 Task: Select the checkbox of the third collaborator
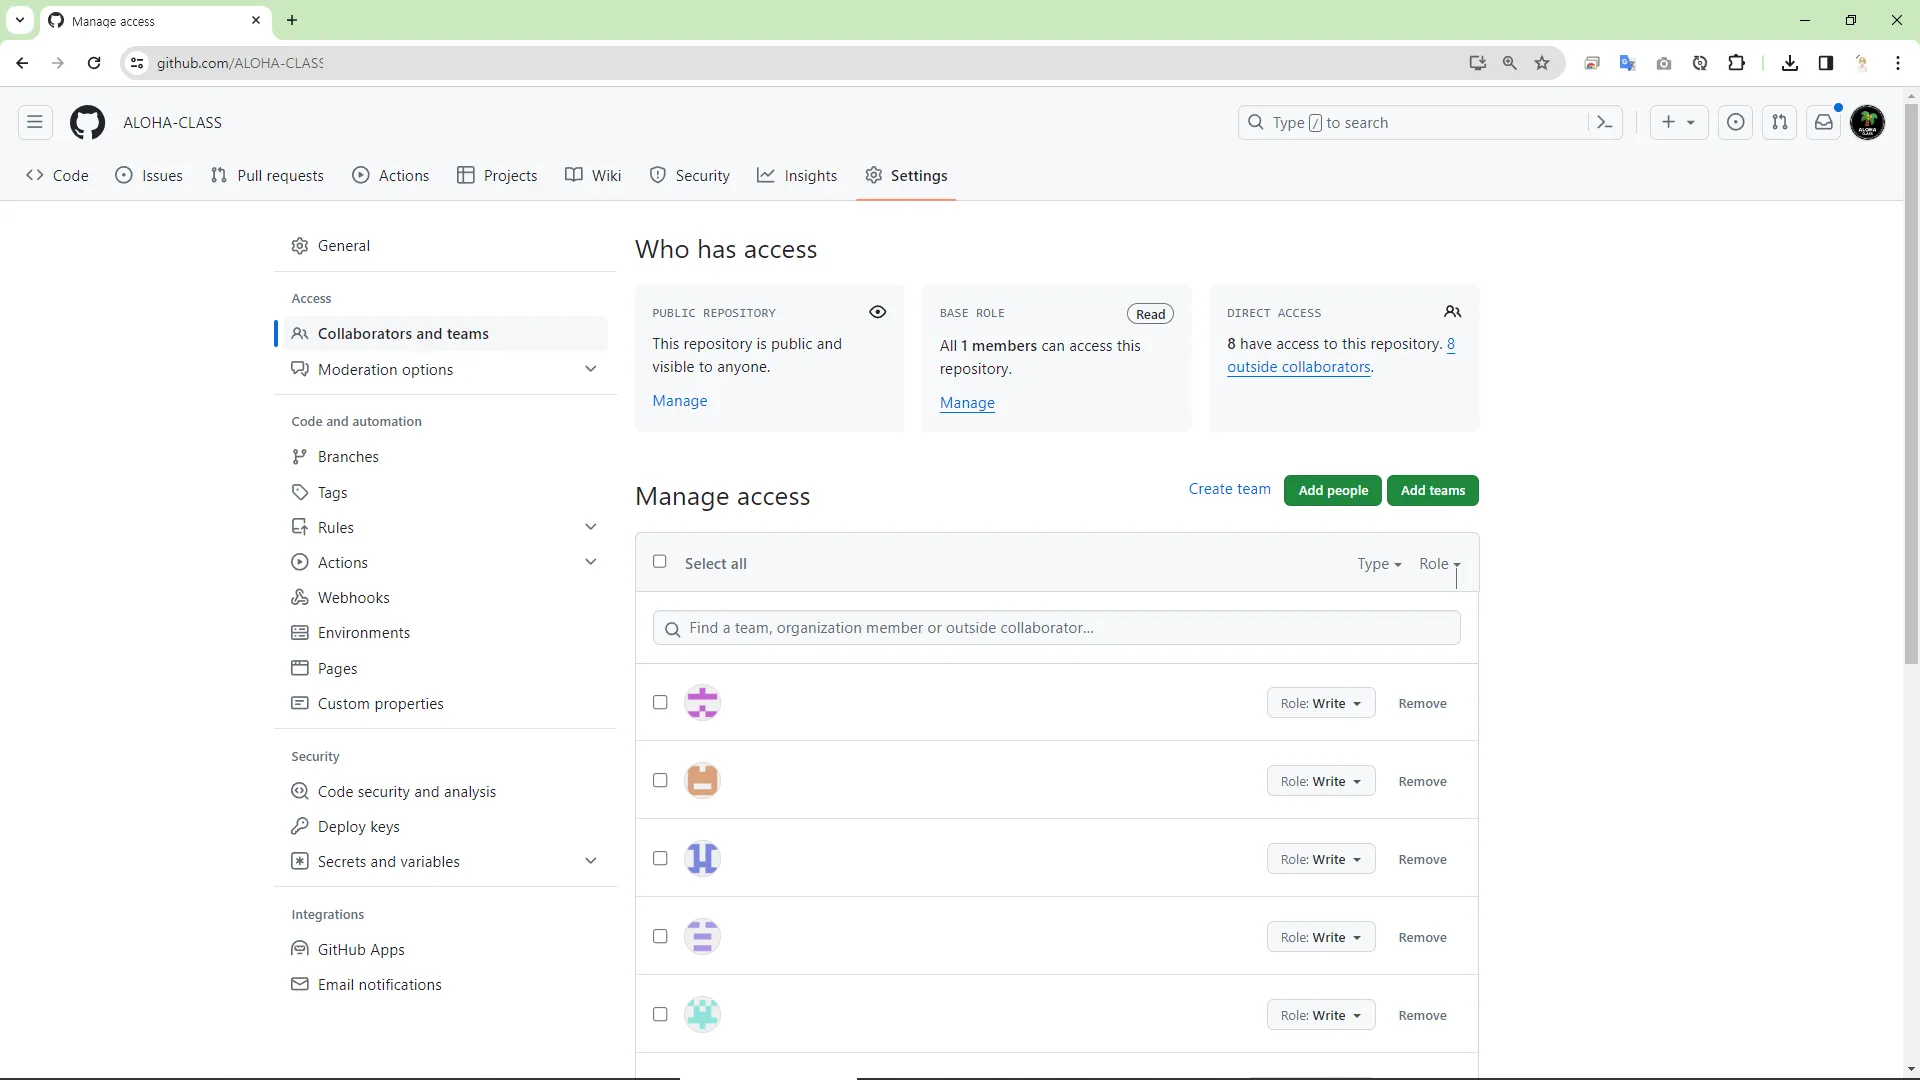click(660, 859)
